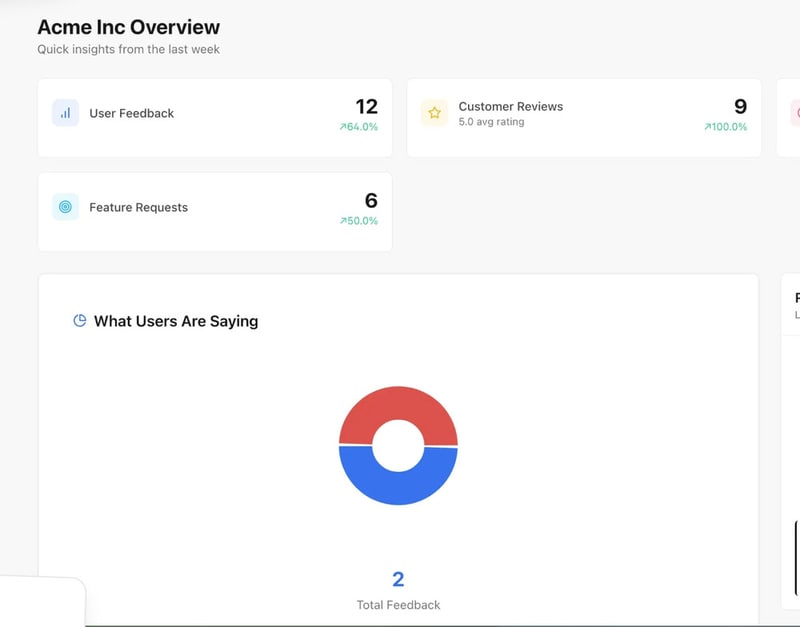Click the 5.0 avg rating text
This screenshot has width=800, height=627.
(x=491, y=122)
